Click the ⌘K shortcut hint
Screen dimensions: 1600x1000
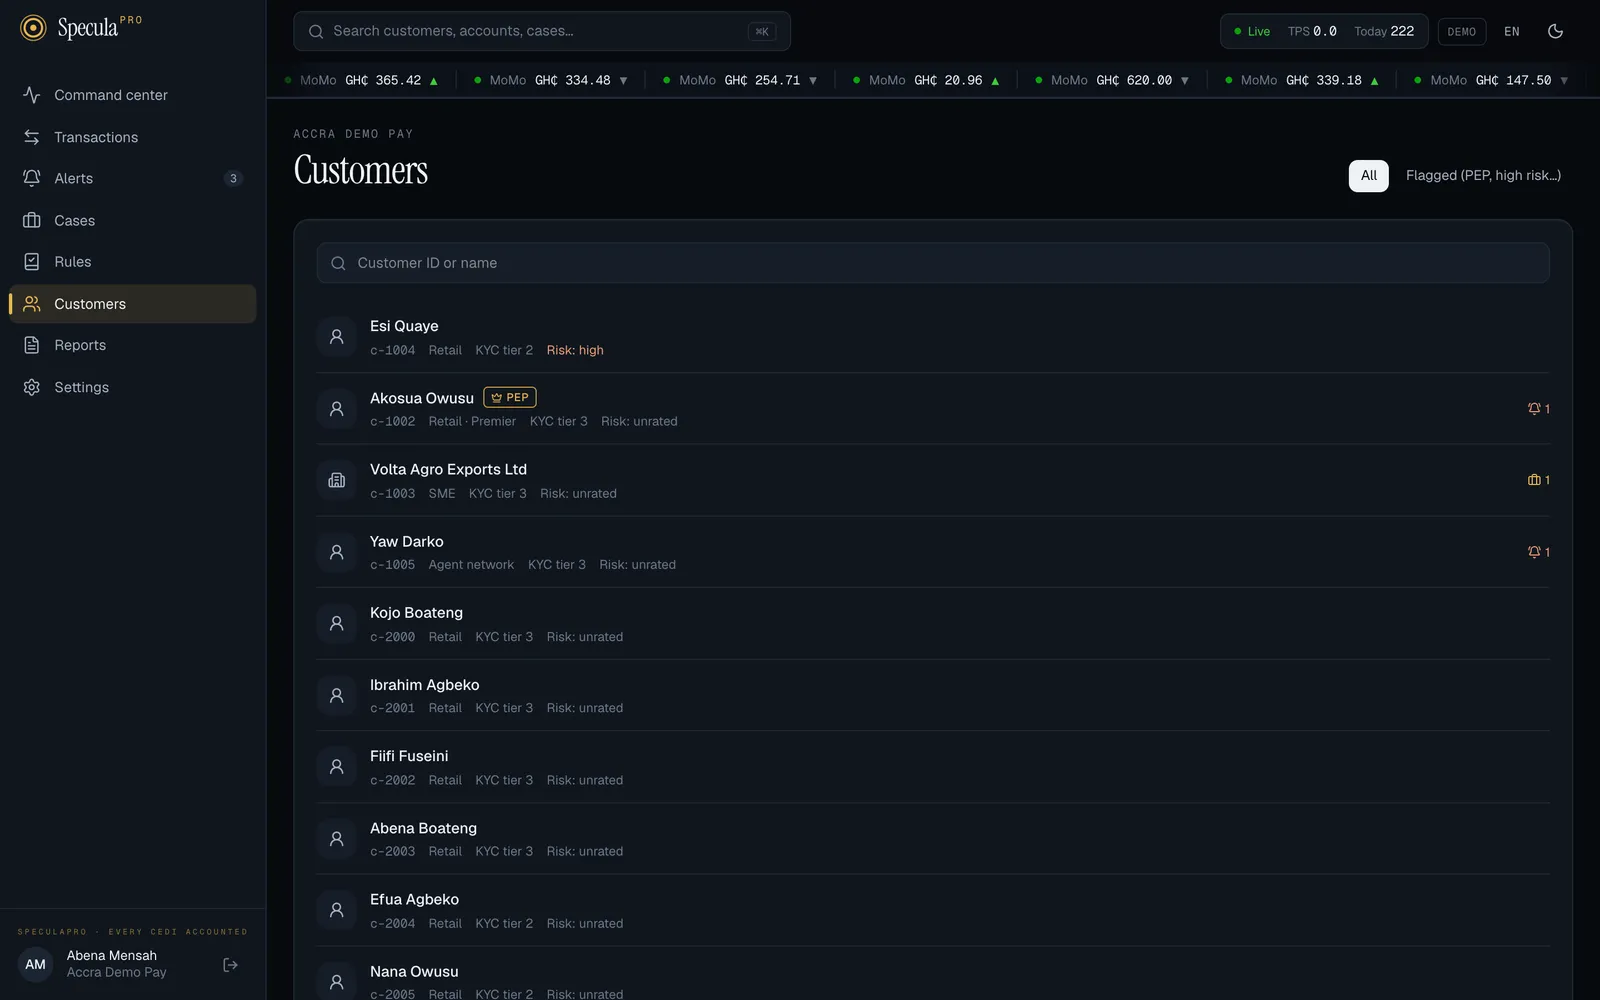click(762, 31)
